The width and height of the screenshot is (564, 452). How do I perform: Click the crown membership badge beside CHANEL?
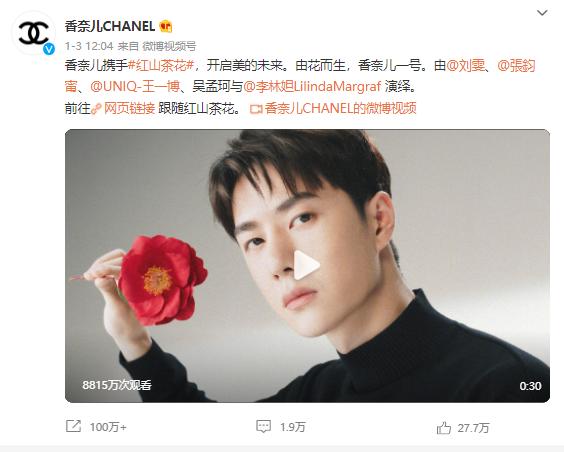[166, 26]
